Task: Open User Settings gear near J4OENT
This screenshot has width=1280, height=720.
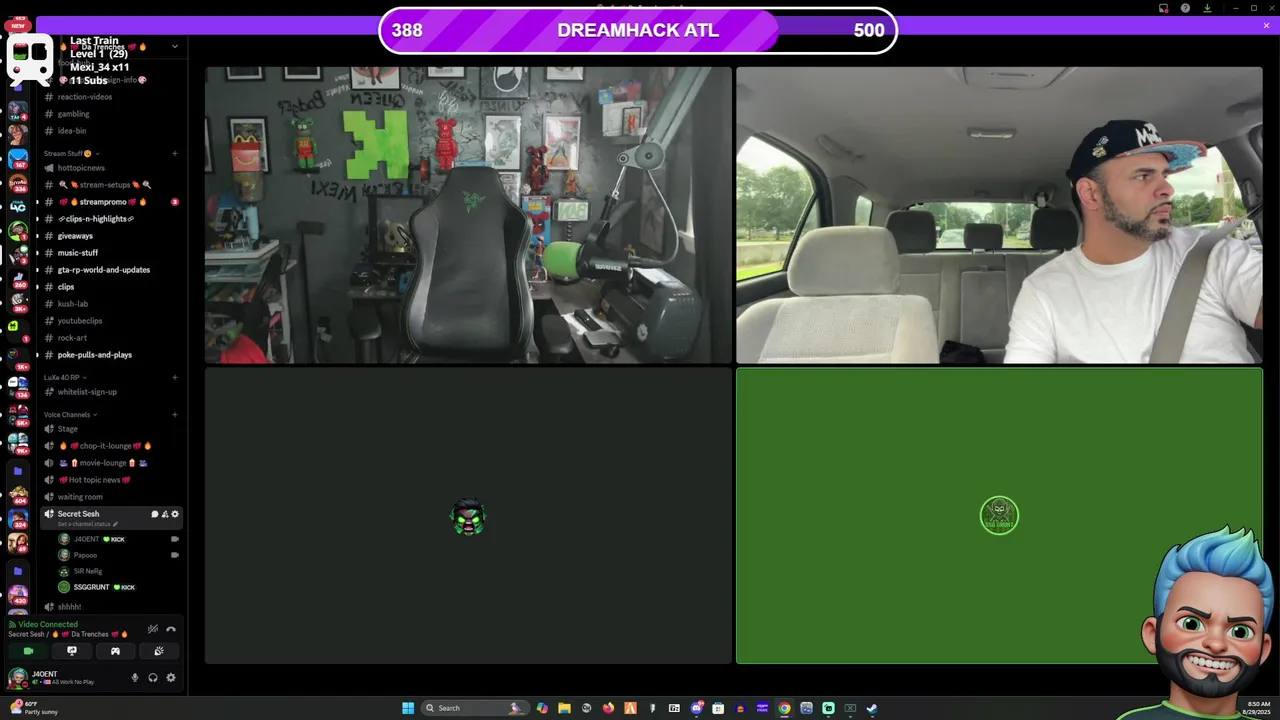Action: pyautogui.click(x=171, y=678)
